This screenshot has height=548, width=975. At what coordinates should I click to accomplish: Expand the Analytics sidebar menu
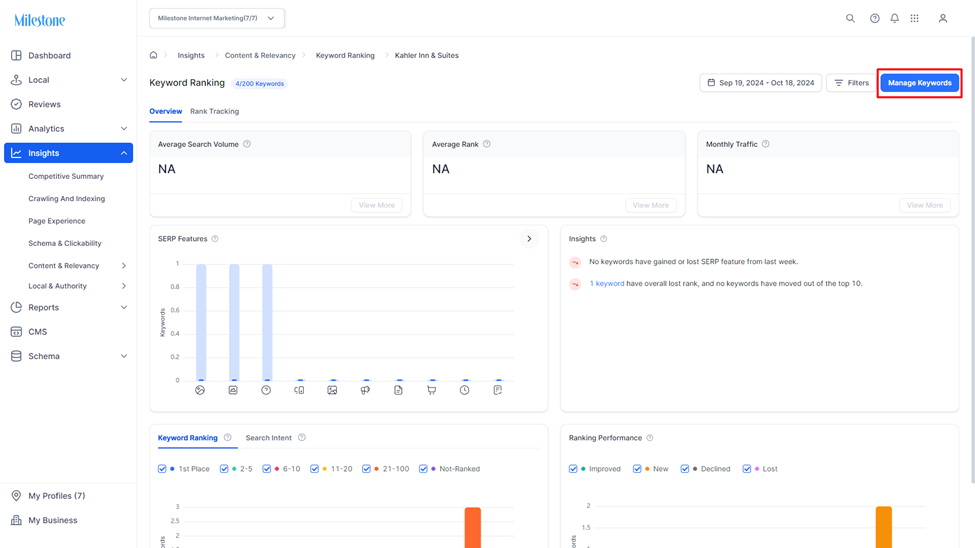point(68,129)
